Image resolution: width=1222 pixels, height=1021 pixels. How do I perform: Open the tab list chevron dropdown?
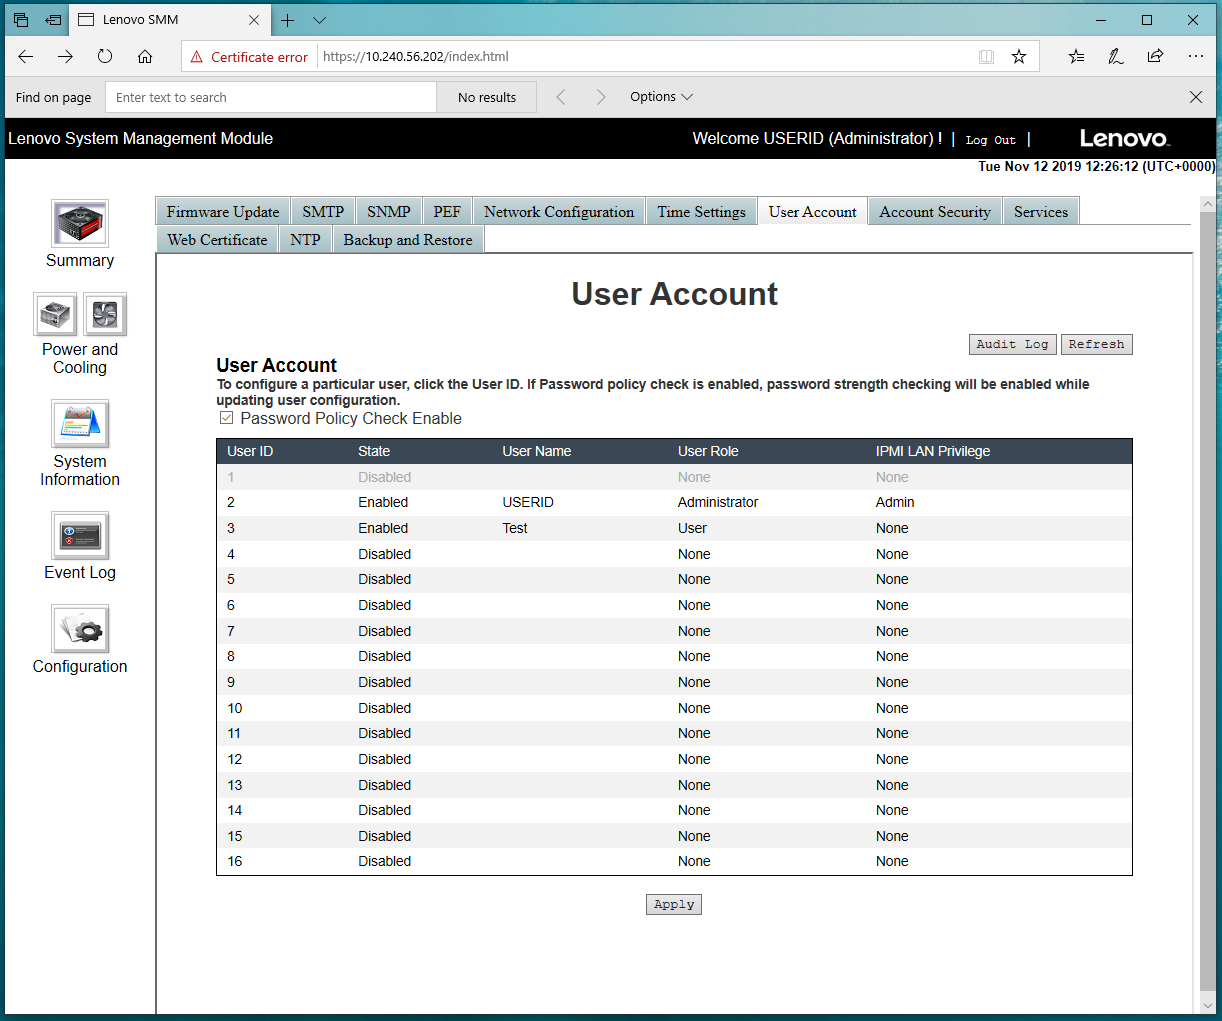click(319, 20)
